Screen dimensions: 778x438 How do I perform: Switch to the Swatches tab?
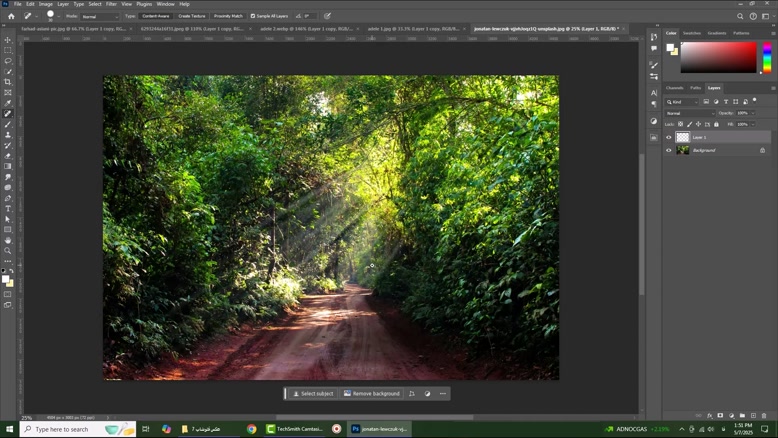point(692,33)
